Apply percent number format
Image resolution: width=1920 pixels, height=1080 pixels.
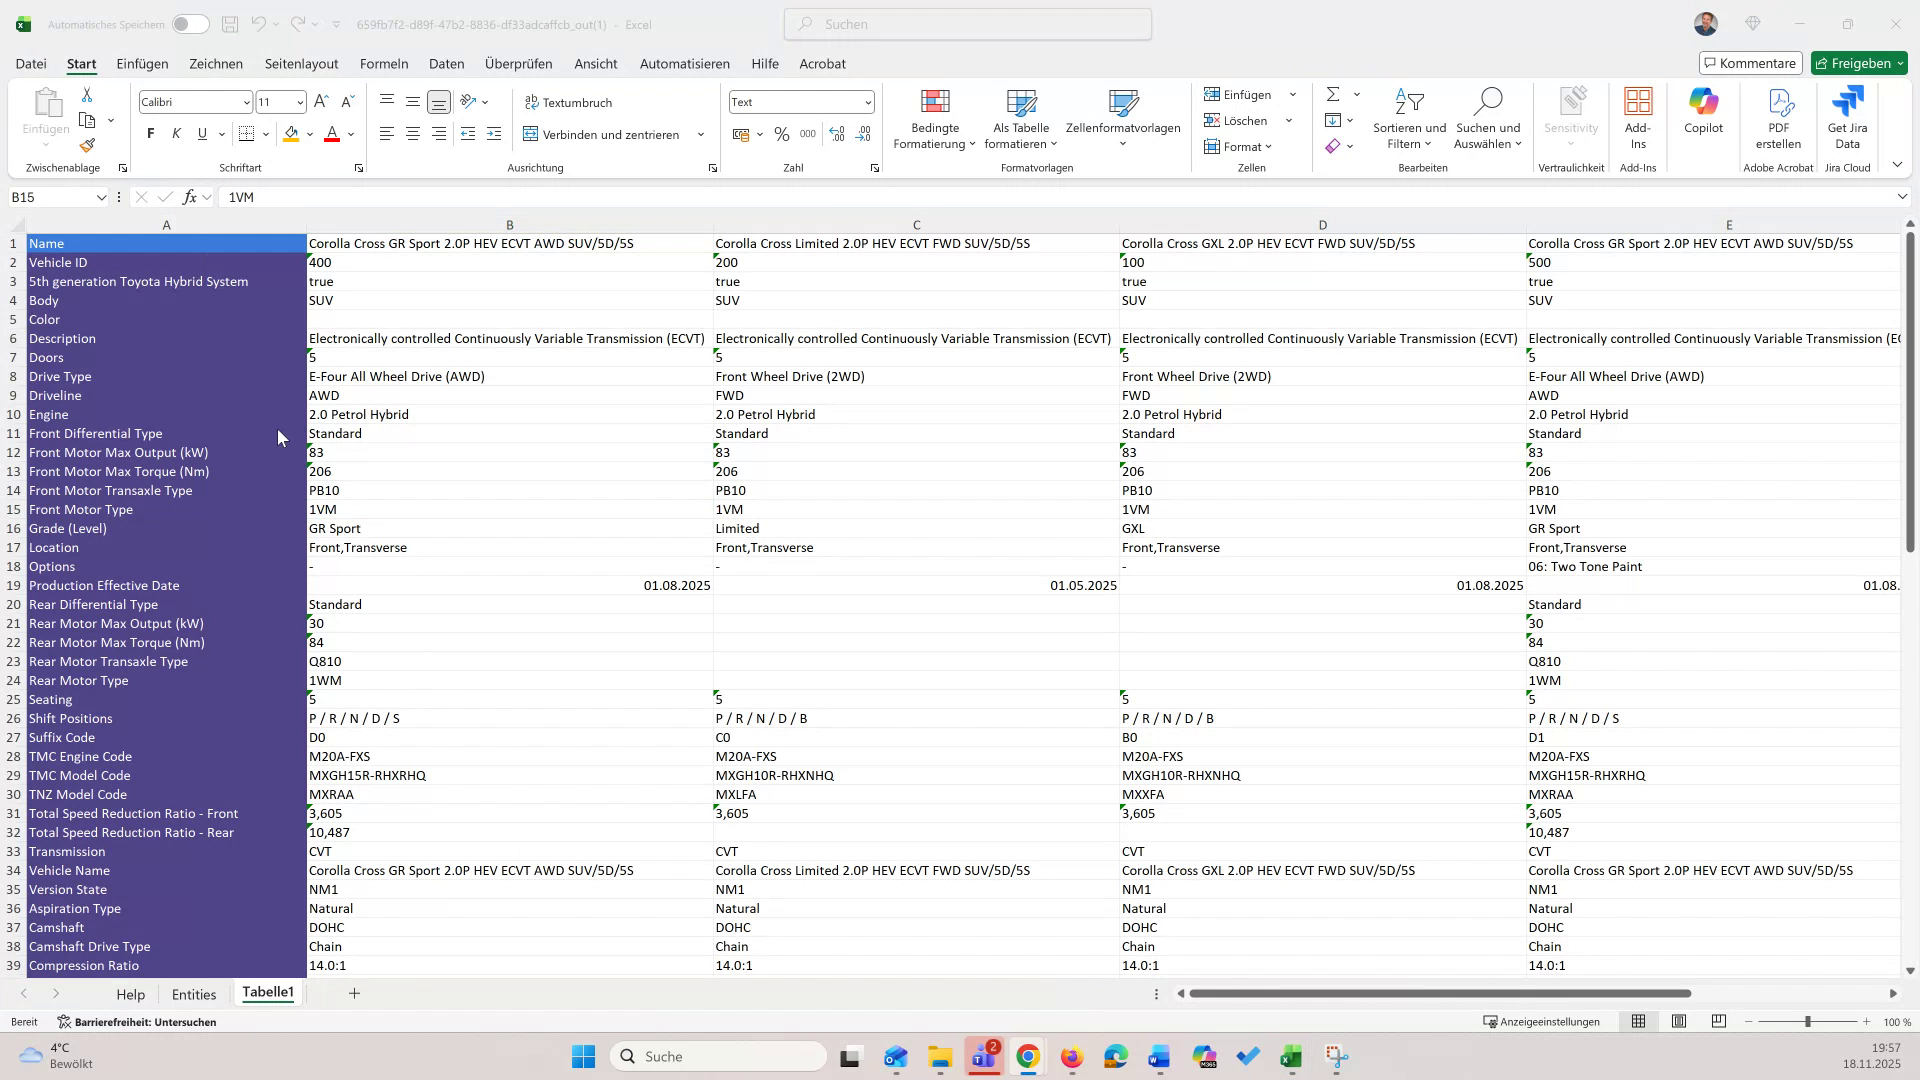point(782,134)
